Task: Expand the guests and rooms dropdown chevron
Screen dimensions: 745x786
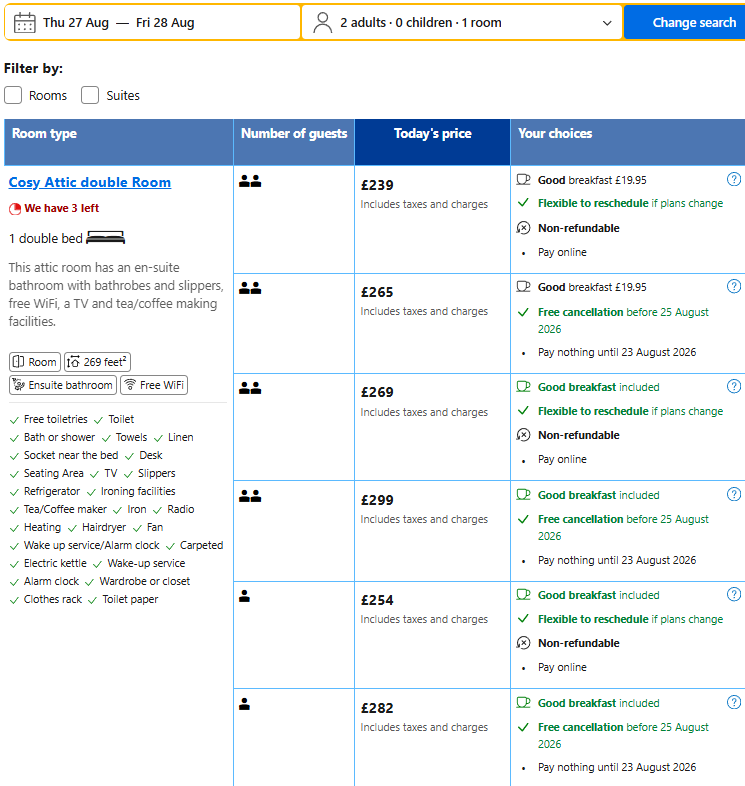Action: tap(607, 23)
